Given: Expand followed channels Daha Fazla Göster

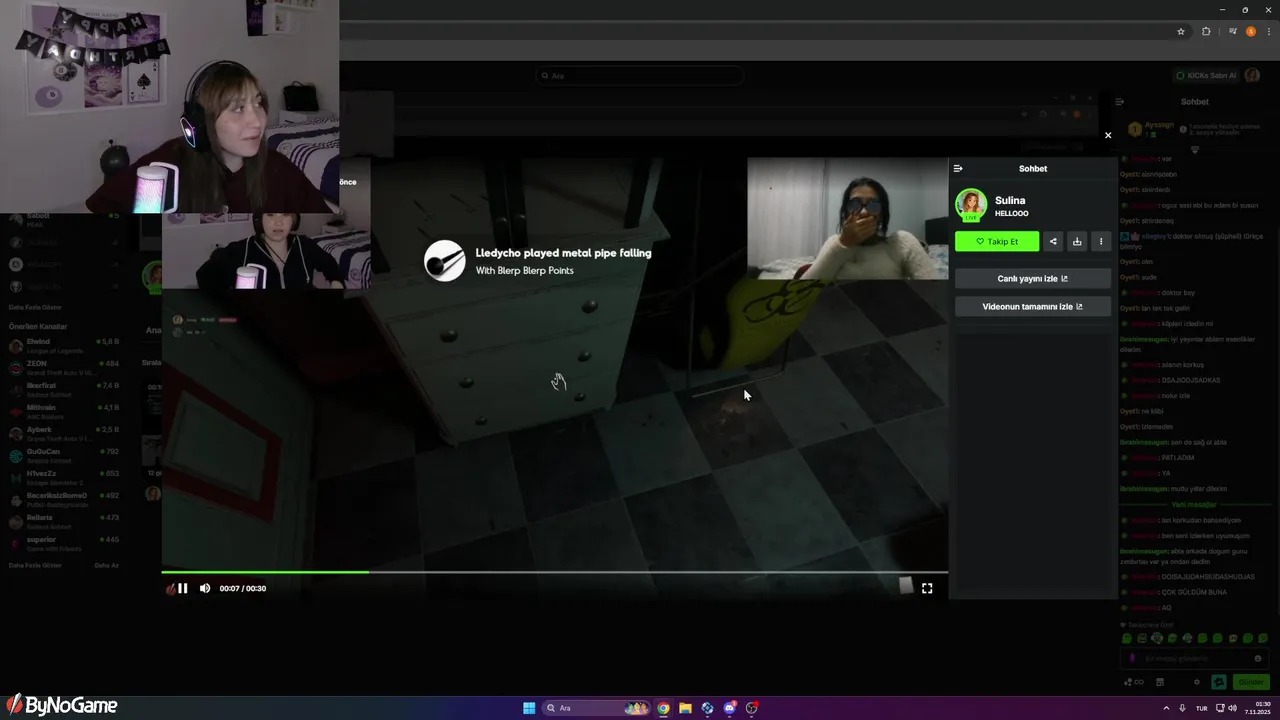Looking at the screenshot, I should [x=35, y=307].
